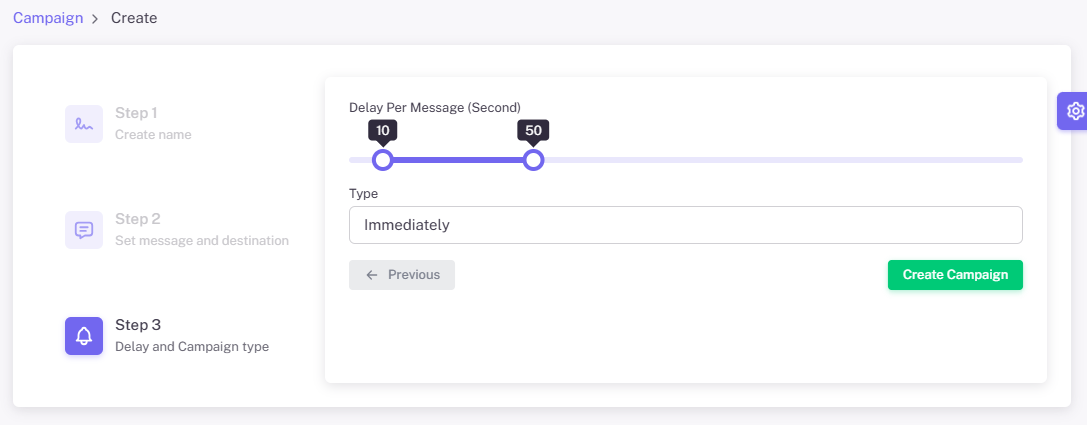This screenshot has width=1087, height=425.
Task: Click the Step 2 message icon
Action: [84, 230]
